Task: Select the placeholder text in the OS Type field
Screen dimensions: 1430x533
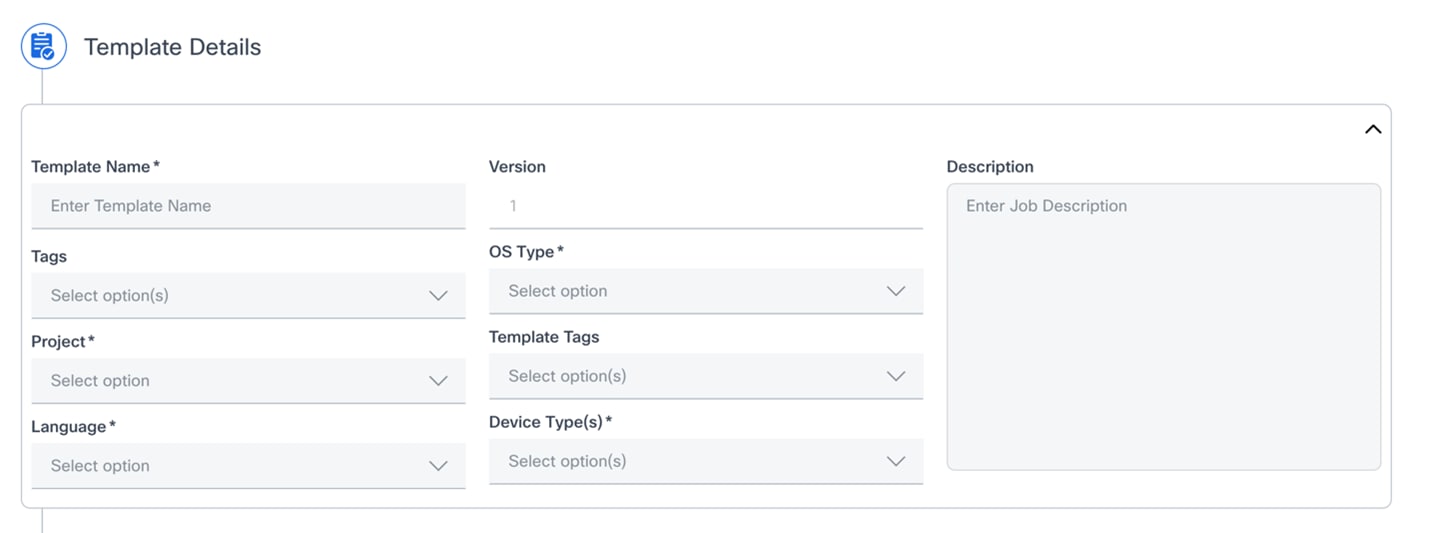Action: click(x=558, y=291)
